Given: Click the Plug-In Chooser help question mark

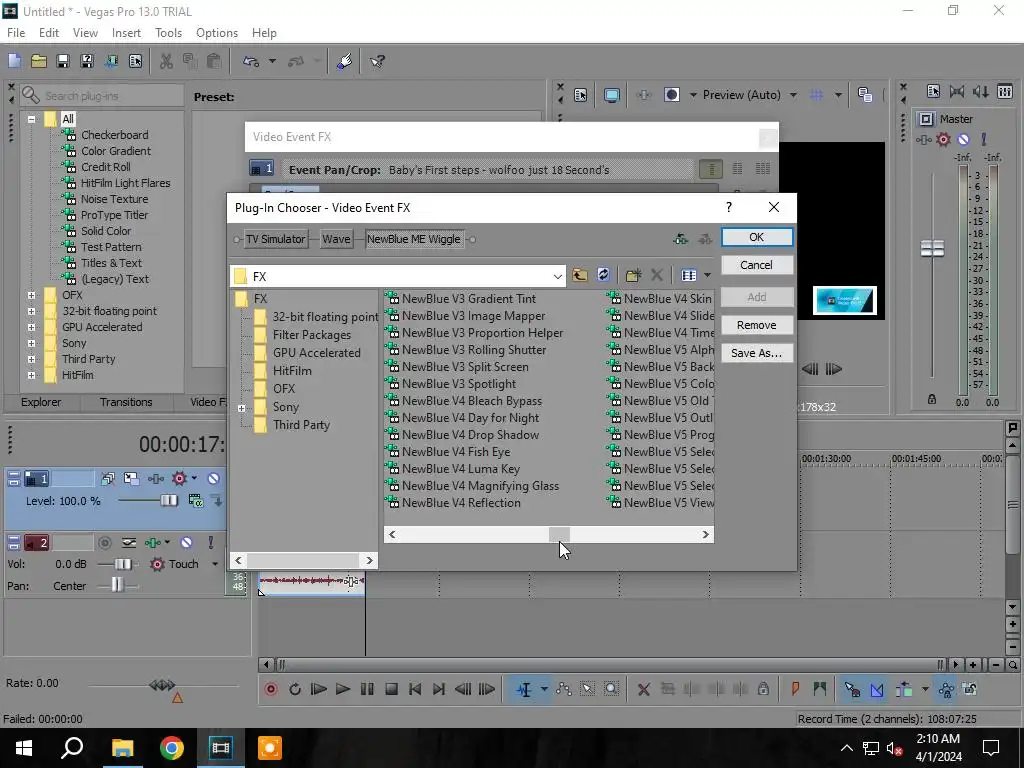Looking at the screenshot, I should pyautogui.click(x=729, y=207).
